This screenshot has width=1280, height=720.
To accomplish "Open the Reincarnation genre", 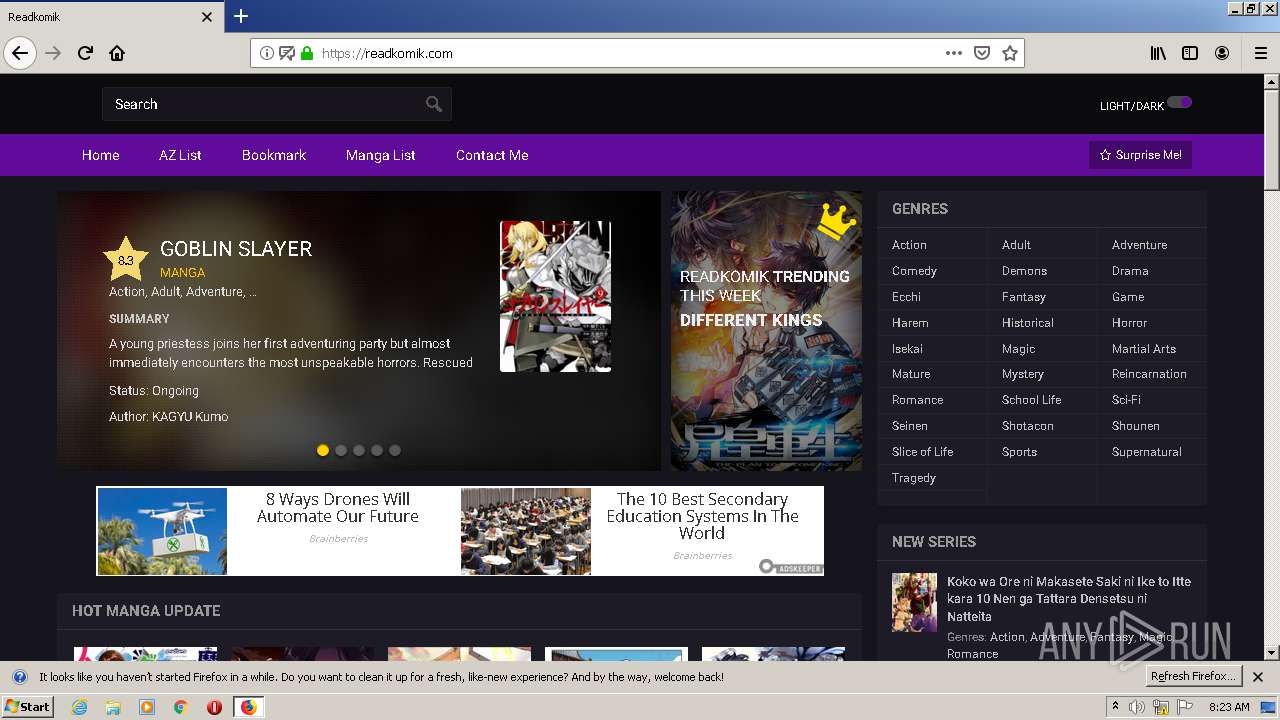I will 1149,374.
